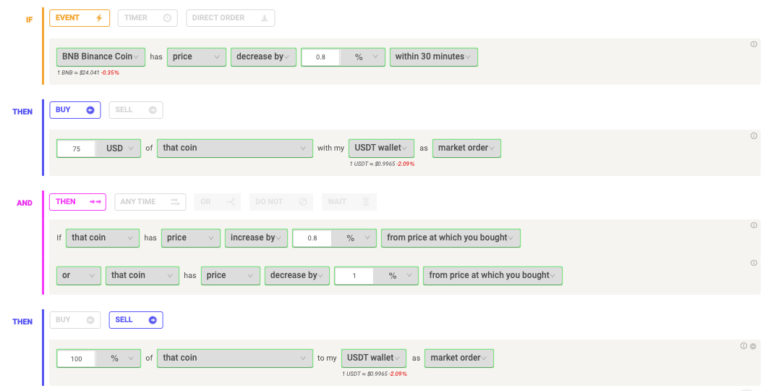This screenshot has width=768, height=391.
Task: Click the info icon on the sell order row
Action: (x=744, y=346)
